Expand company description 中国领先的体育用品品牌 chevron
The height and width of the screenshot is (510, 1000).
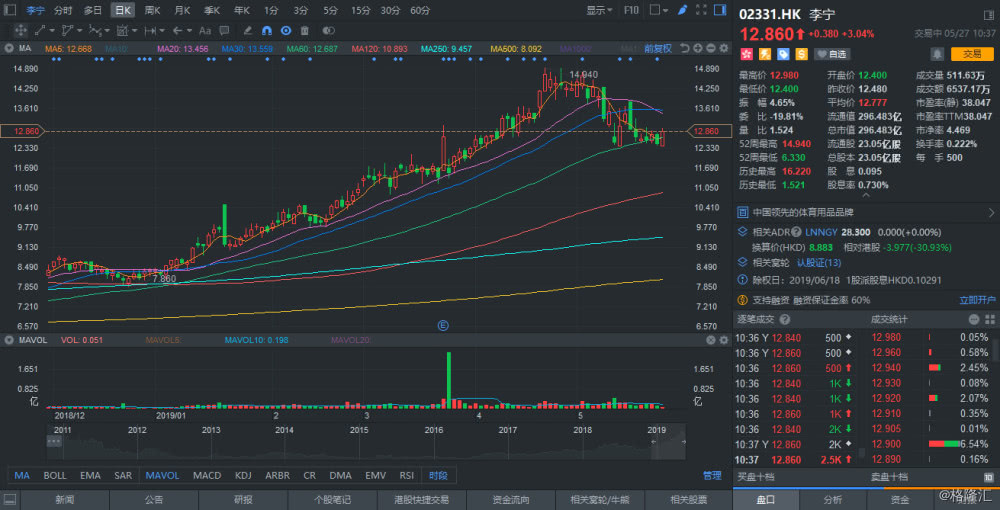click(991, 212)
